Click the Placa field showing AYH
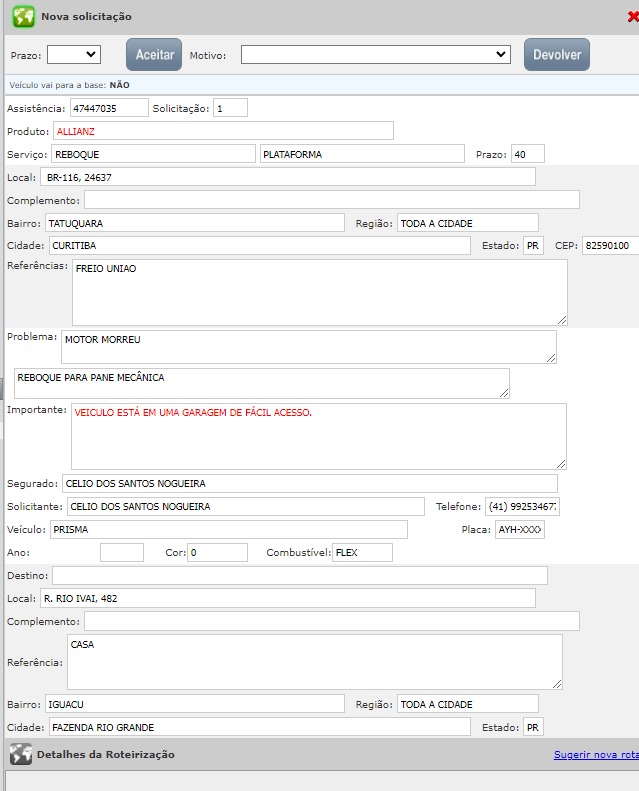This screenshot has width=639, height=791. point(519,530)
